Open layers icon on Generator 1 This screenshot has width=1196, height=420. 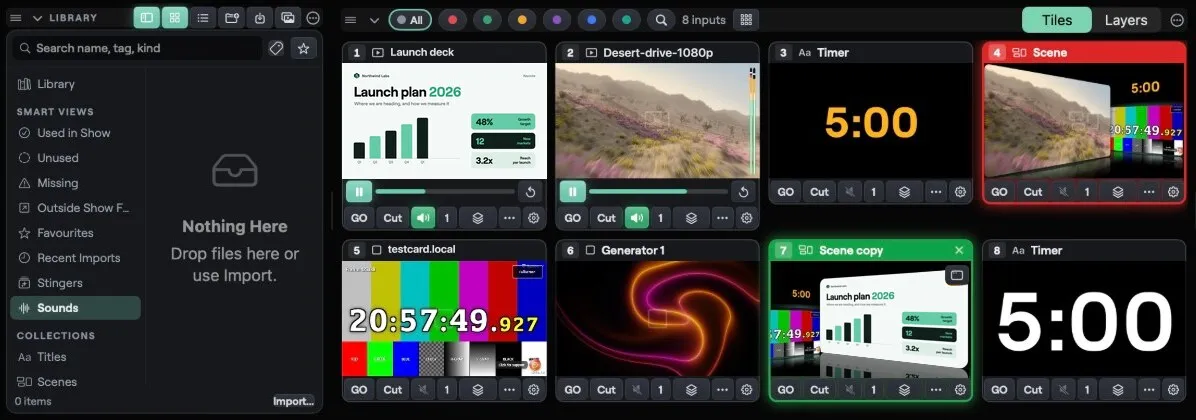click(691, 390)
